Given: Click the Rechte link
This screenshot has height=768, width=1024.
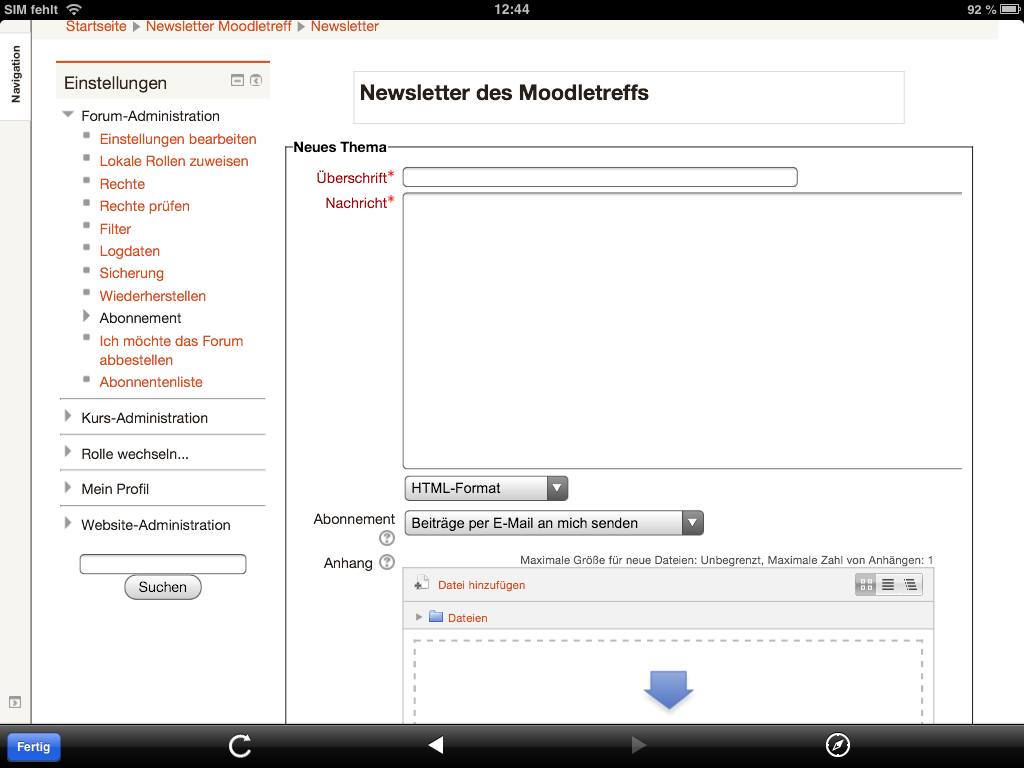Looking at the screenshot, I should click(x=122, y=184).
